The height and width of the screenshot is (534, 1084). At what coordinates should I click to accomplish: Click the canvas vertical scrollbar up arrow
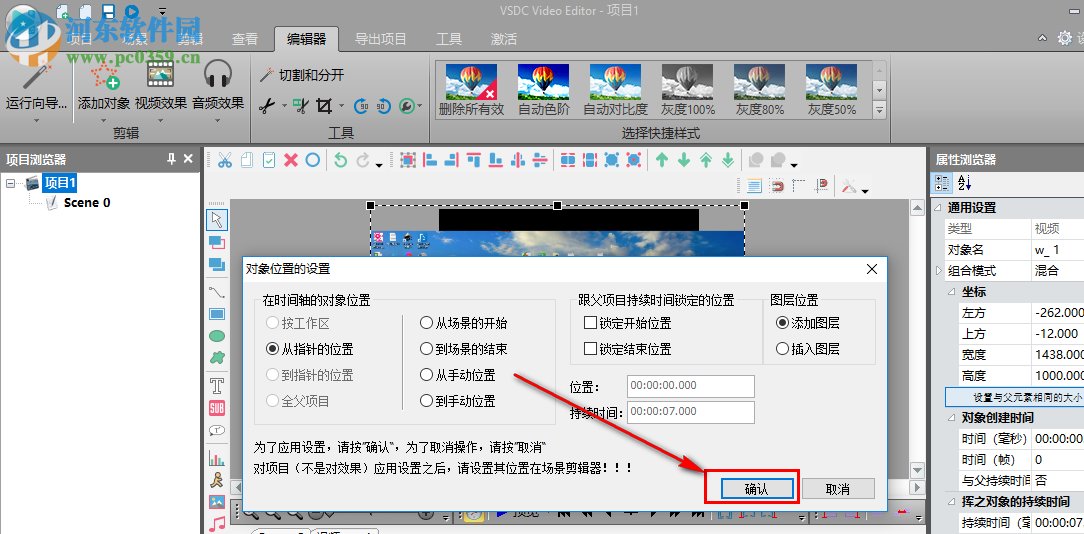917,208
